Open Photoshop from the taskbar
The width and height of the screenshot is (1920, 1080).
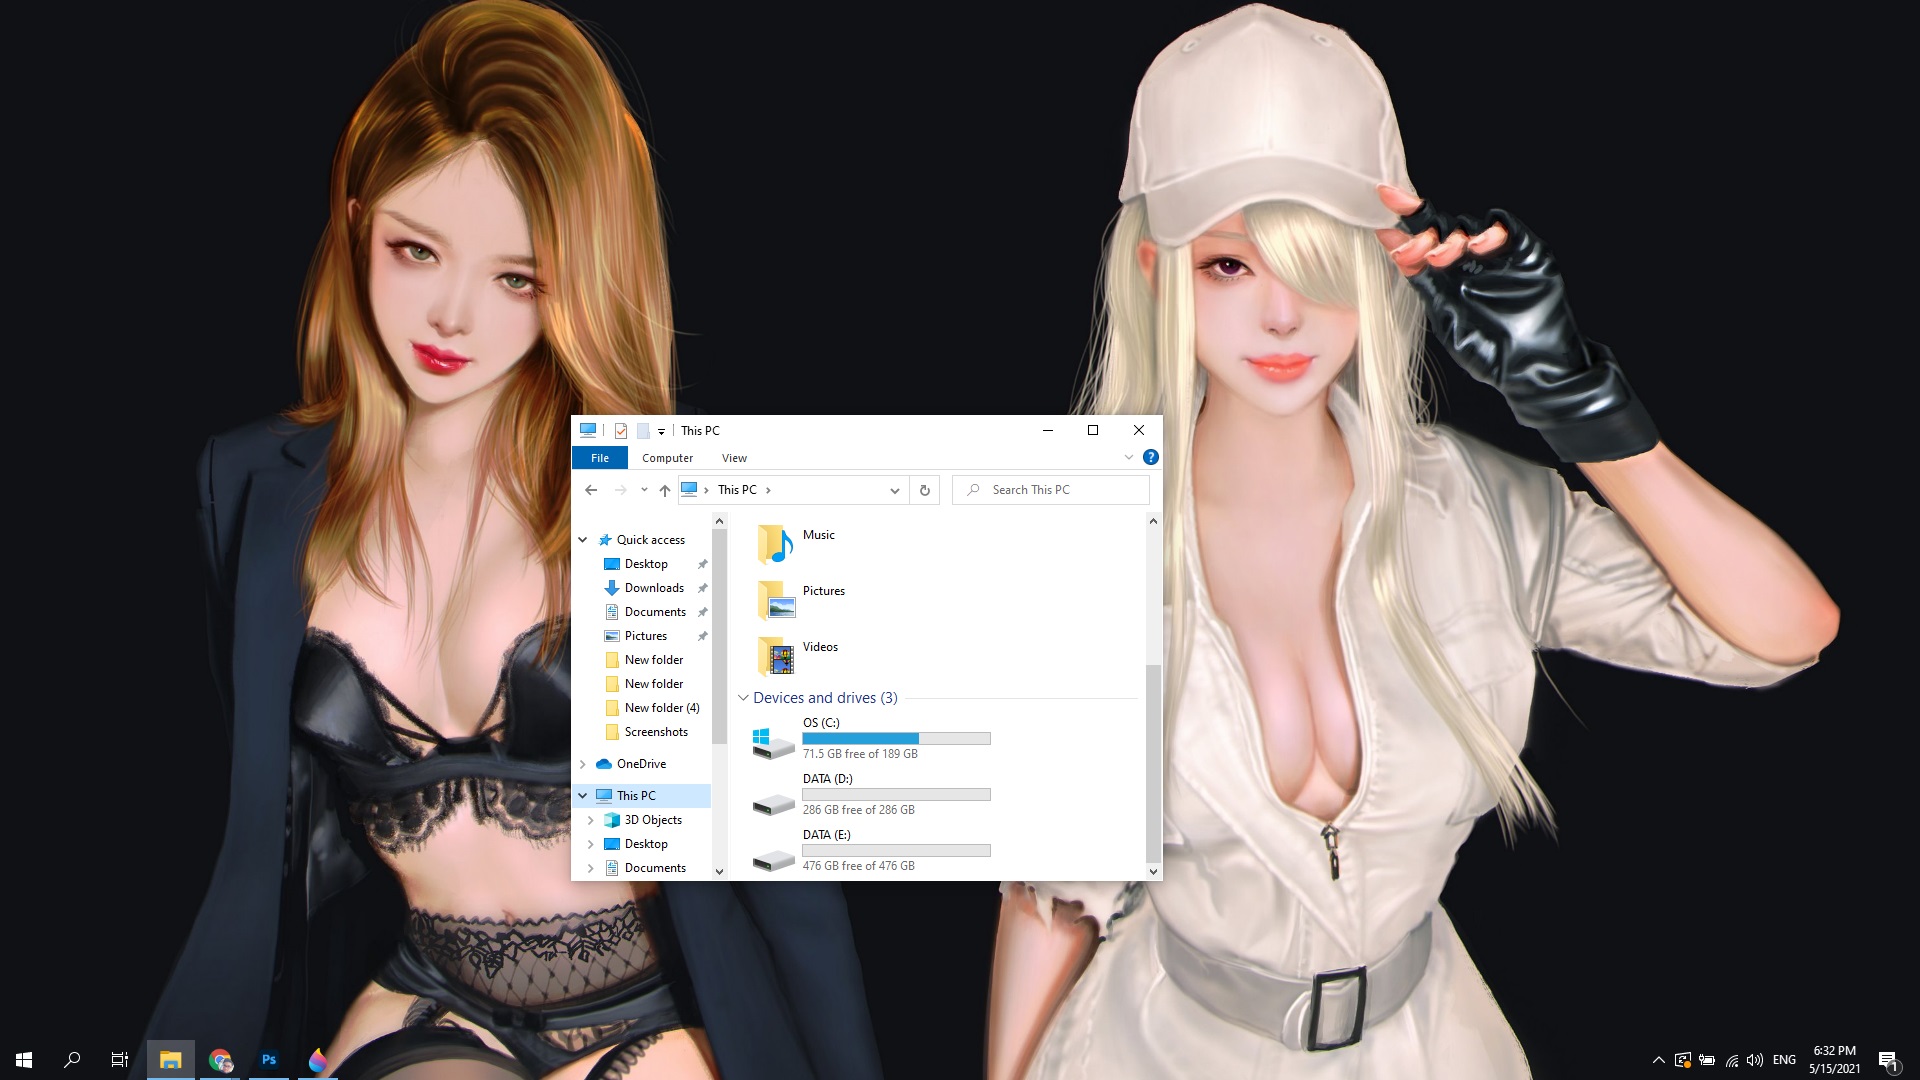(x=269, y=1059)
